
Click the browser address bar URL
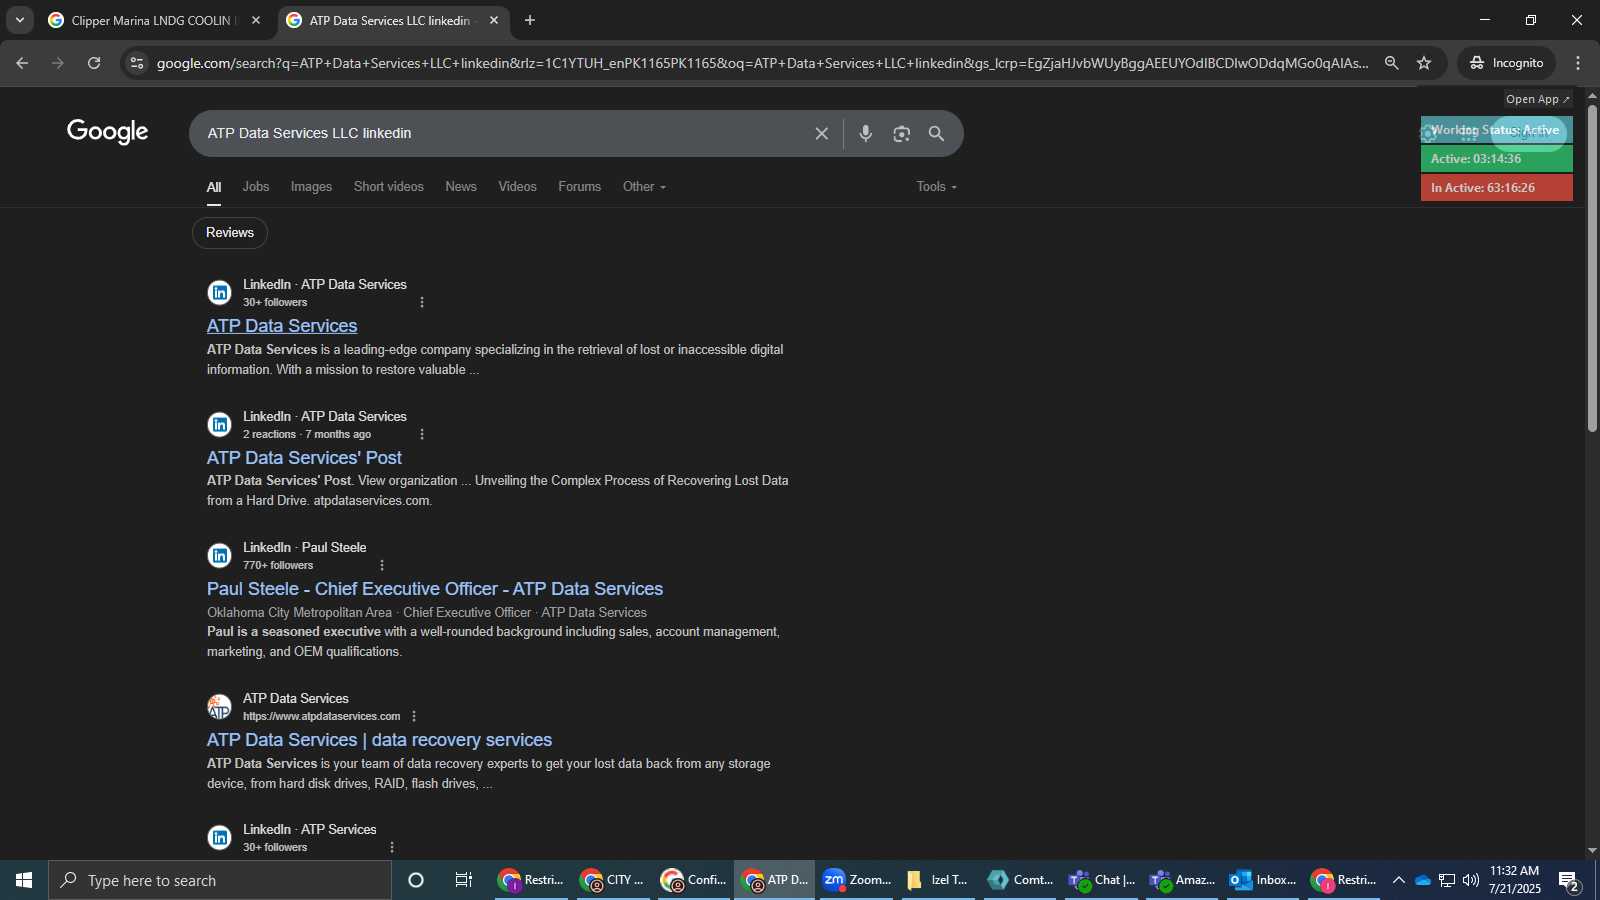pyautogui.click(x=762, y=63)
